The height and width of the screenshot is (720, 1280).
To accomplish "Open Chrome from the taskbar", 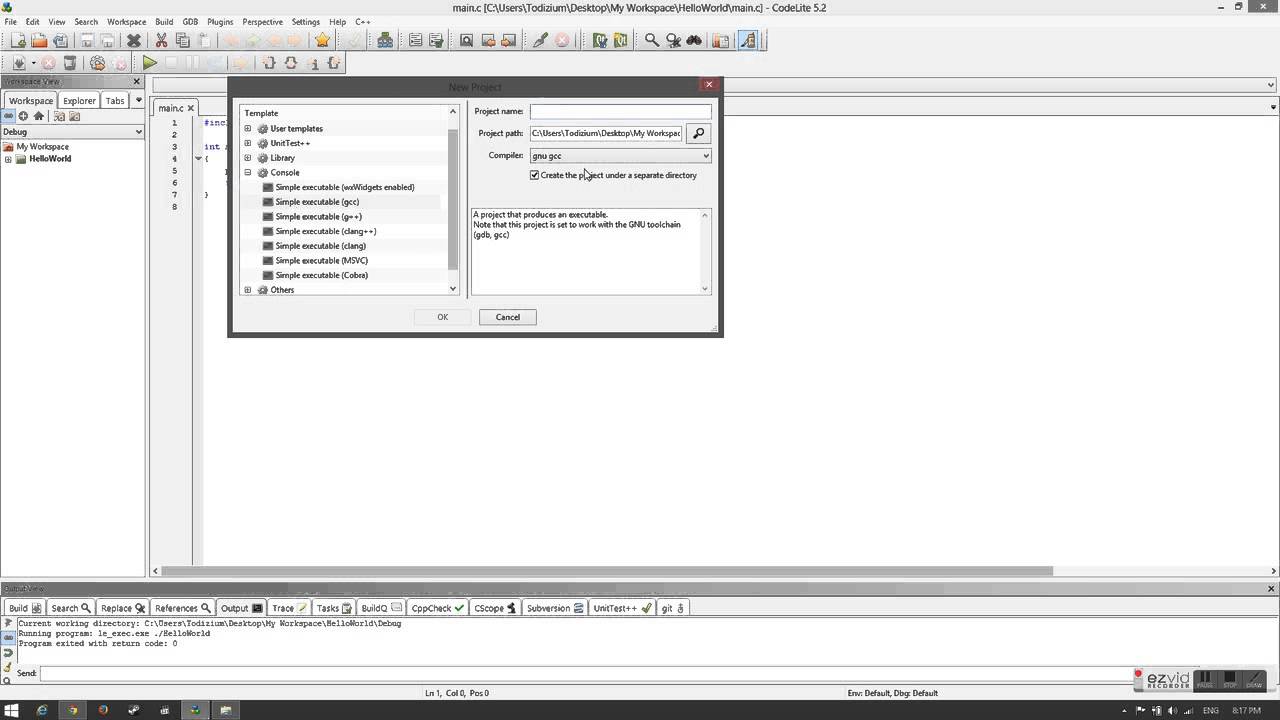I will click(x=72, y=710).
